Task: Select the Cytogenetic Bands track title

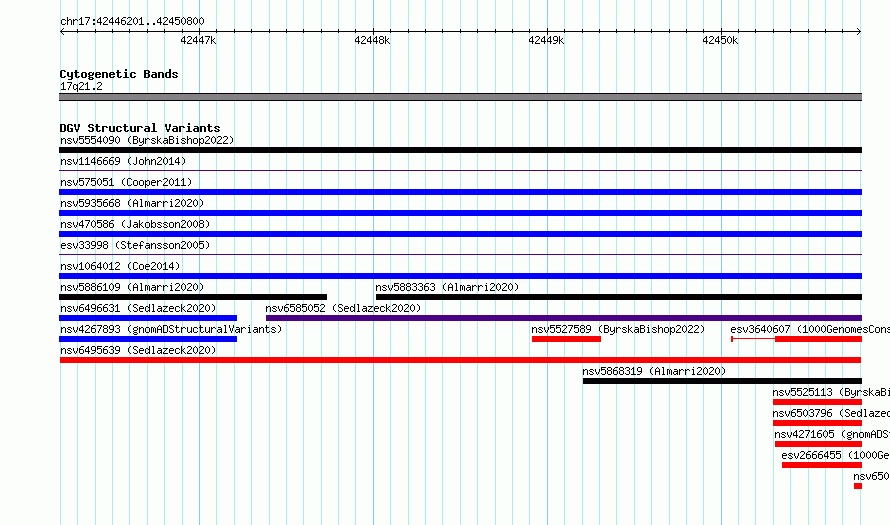Action: pyautogui.click(x=119, y=74)
